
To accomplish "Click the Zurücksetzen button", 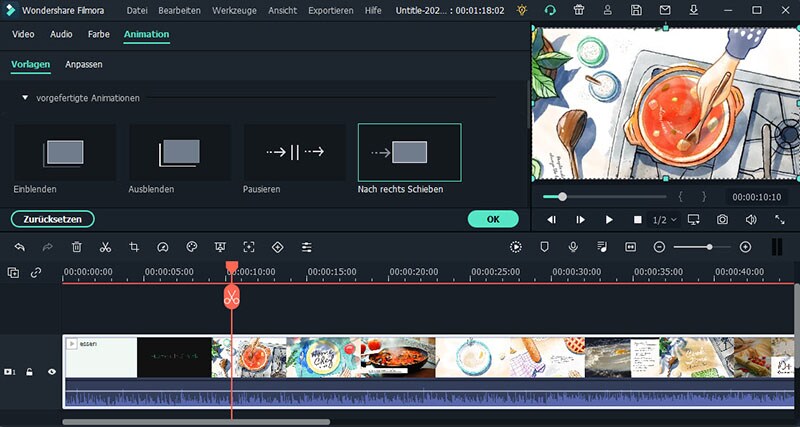I will pos(53,218).
